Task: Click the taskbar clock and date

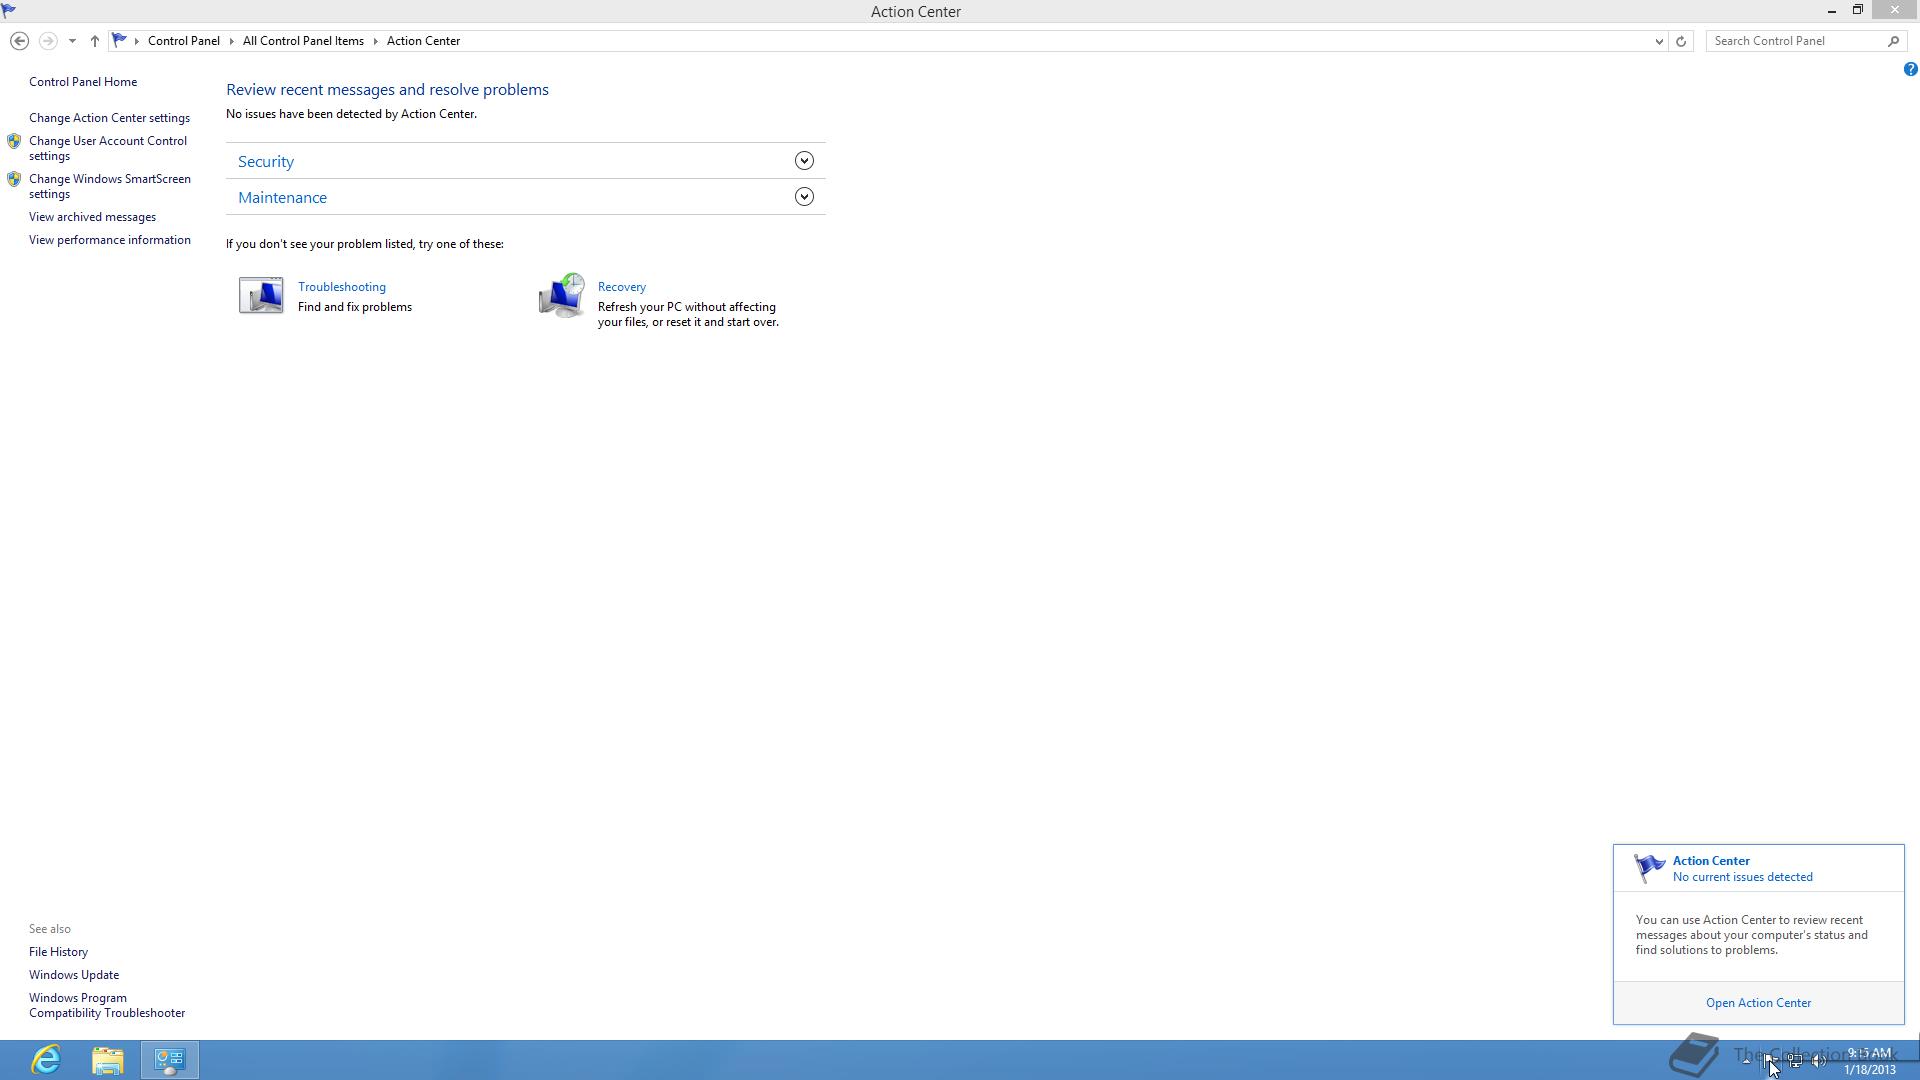Action: [1870, 1061]
